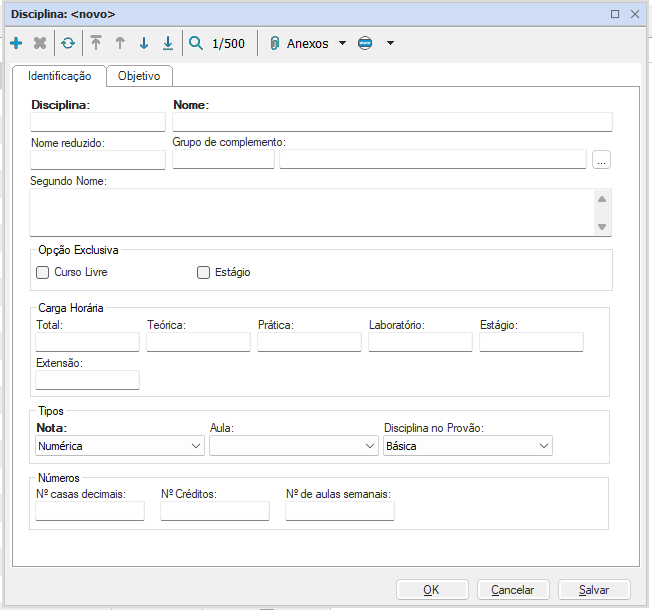
Task: Go to the next record arrow
Action: (144, 44)
